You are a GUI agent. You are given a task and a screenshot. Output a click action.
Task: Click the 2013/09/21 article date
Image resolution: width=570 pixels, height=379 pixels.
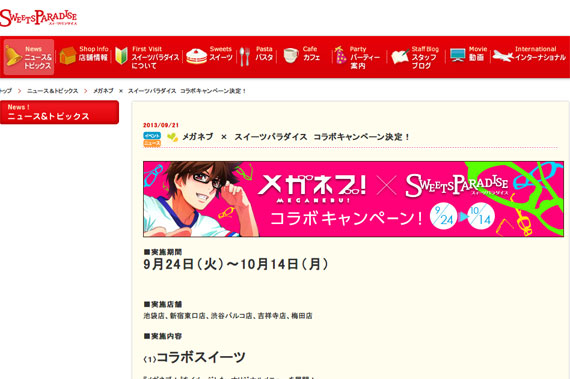[x=161, y=125]
